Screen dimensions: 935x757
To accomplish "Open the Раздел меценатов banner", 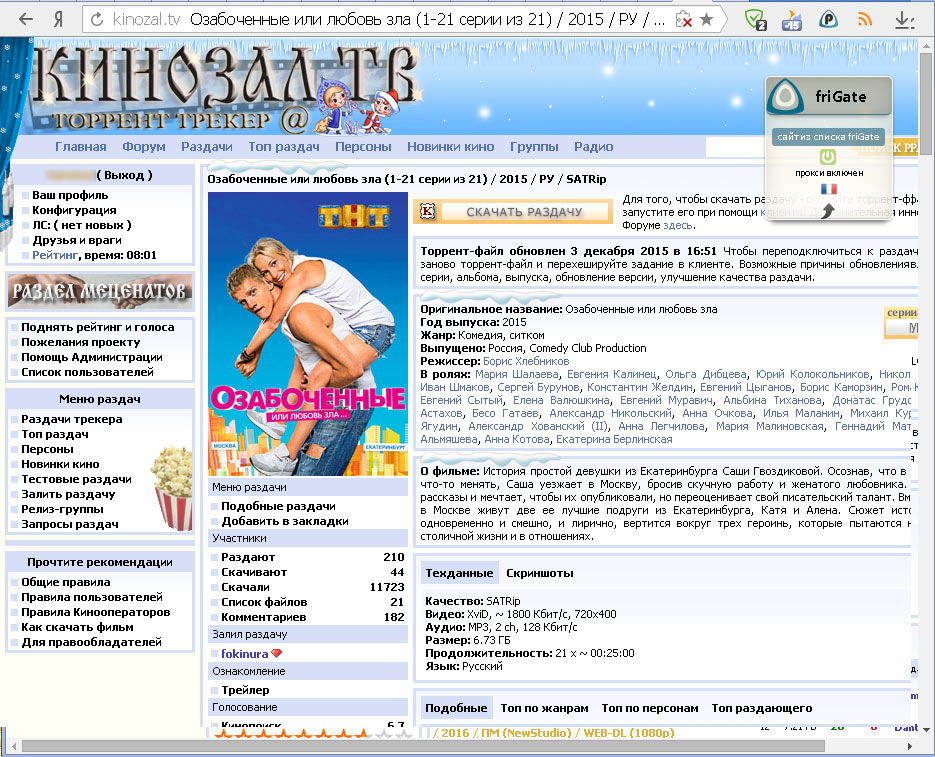I will click(x=100, y=291).
